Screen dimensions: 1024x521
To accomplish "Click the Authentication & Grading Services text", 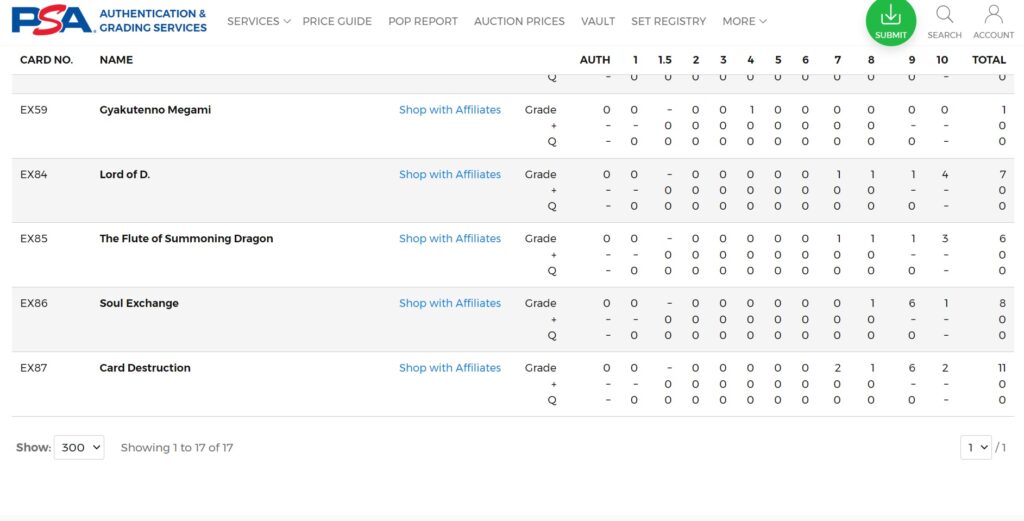I will coord(153,20).
